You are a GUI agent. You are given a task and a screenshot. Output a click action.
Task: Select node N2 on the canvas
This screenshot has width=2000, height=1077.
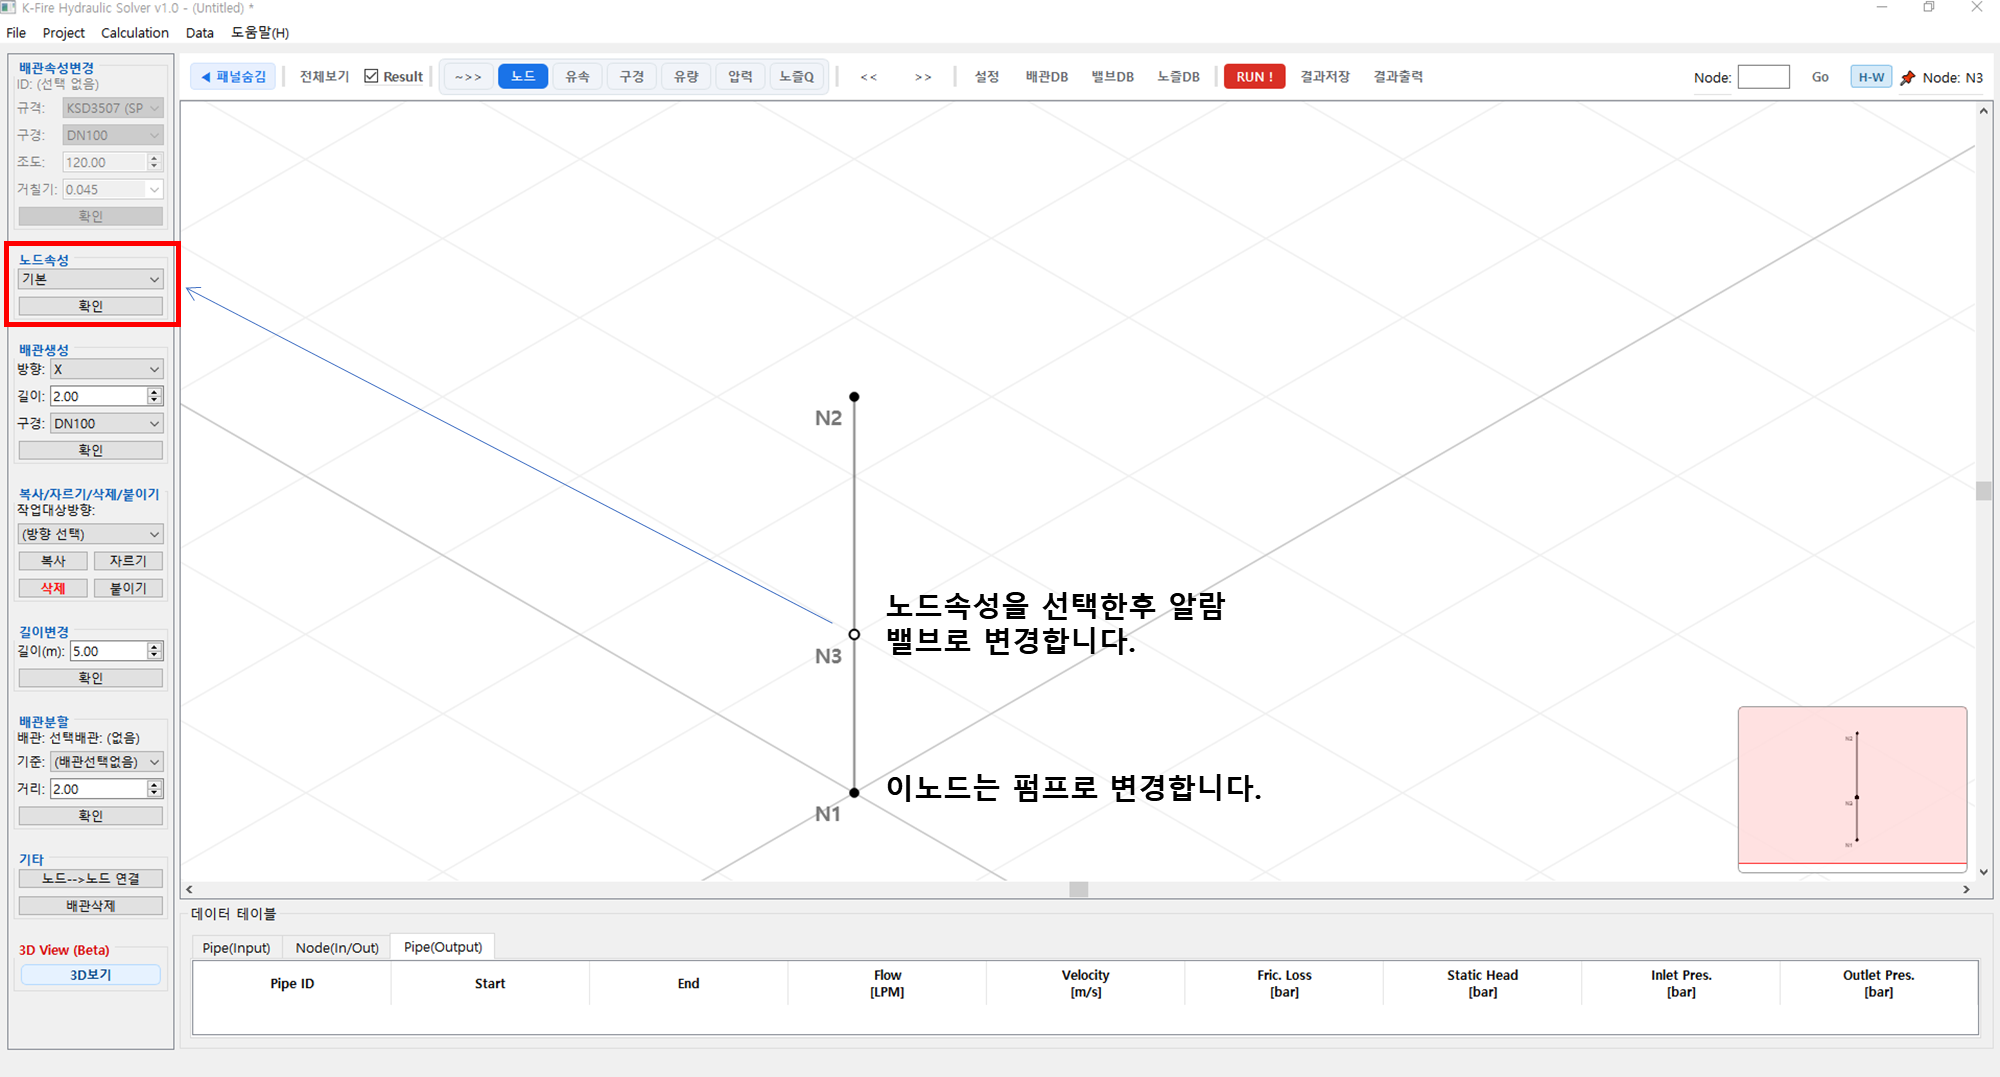[854, 397]
